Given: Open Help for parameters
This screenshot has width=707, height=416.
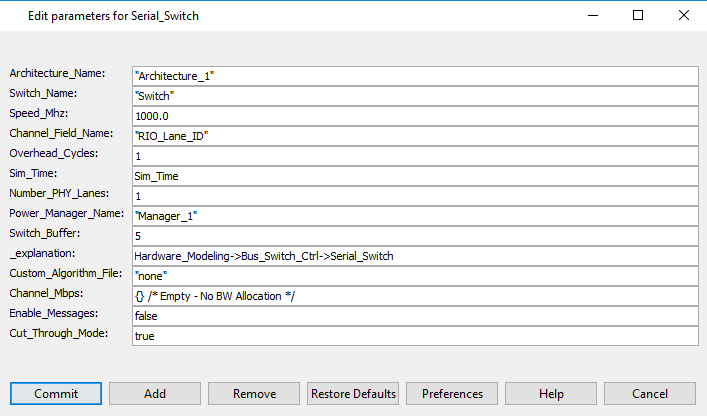Looking at the screenshot, I should click(551, 394).
